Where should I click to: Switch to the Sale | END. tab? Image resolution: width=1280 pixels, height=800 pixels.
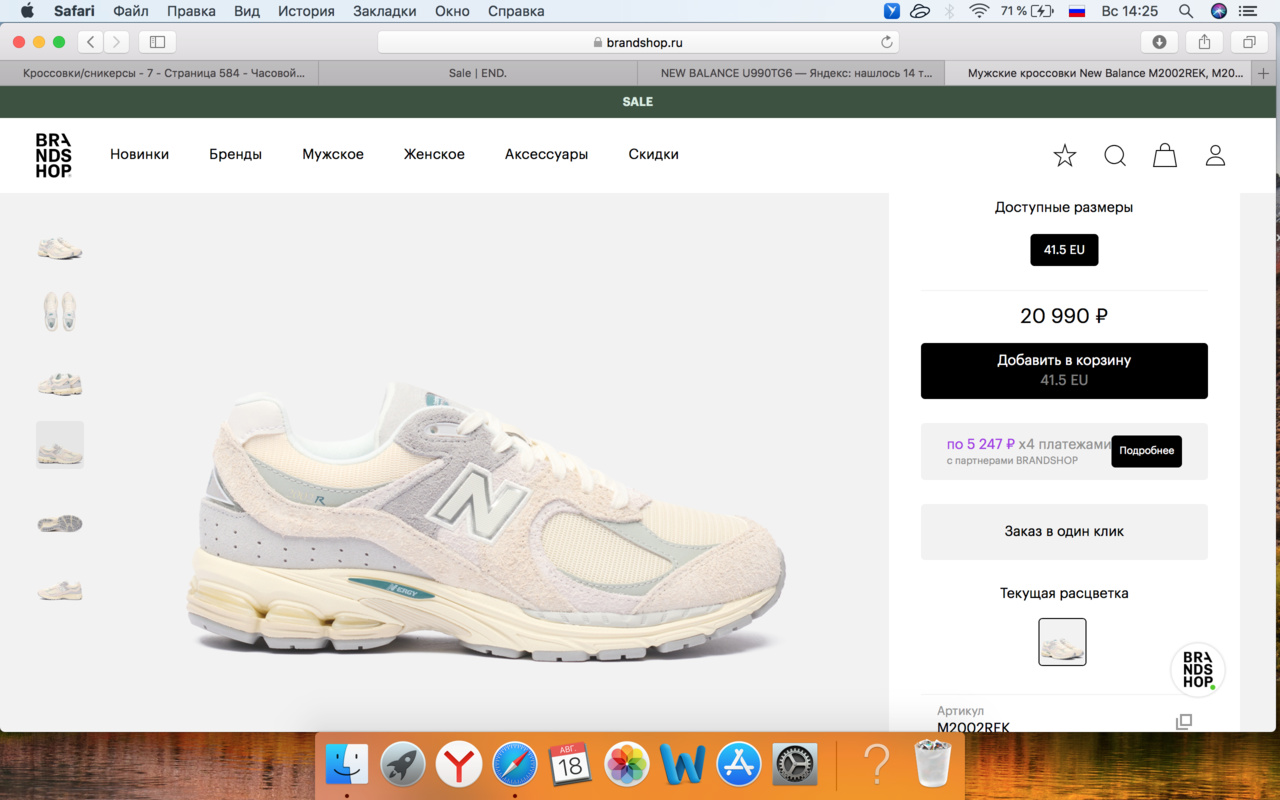tap(478, 73)
